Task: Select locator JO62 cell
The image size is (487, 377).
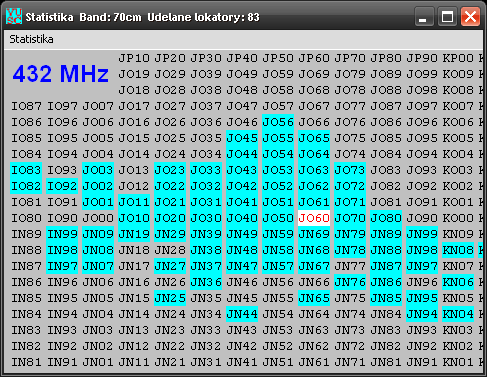Action: tap(314, 186)
